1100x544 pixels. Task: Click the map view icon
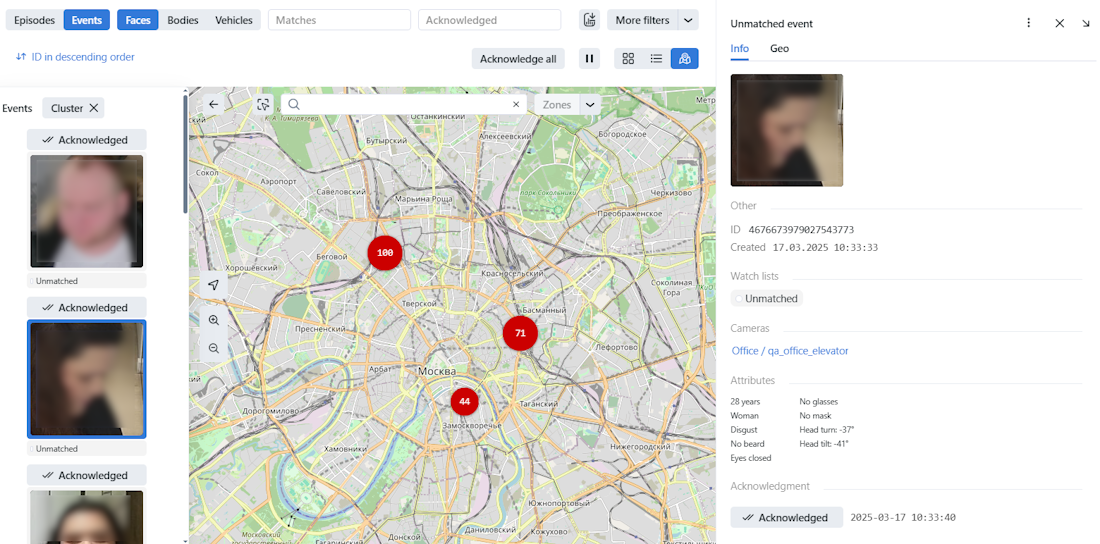point(684,59)
